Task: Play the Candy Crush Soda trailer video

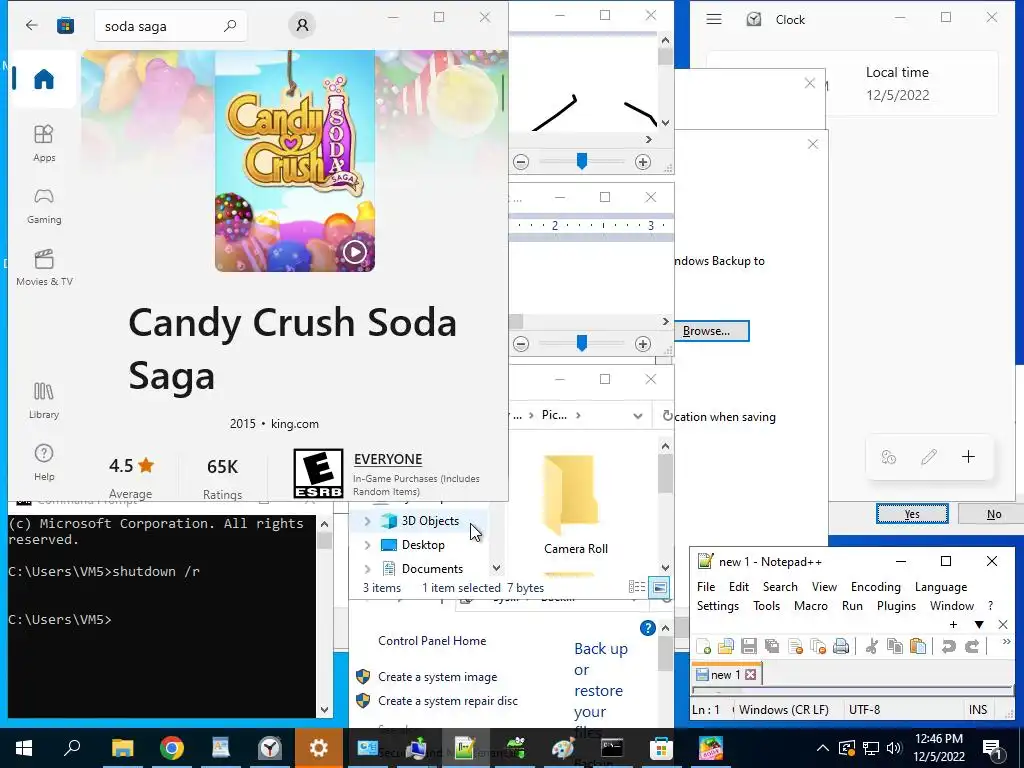Action: (355, 251)
